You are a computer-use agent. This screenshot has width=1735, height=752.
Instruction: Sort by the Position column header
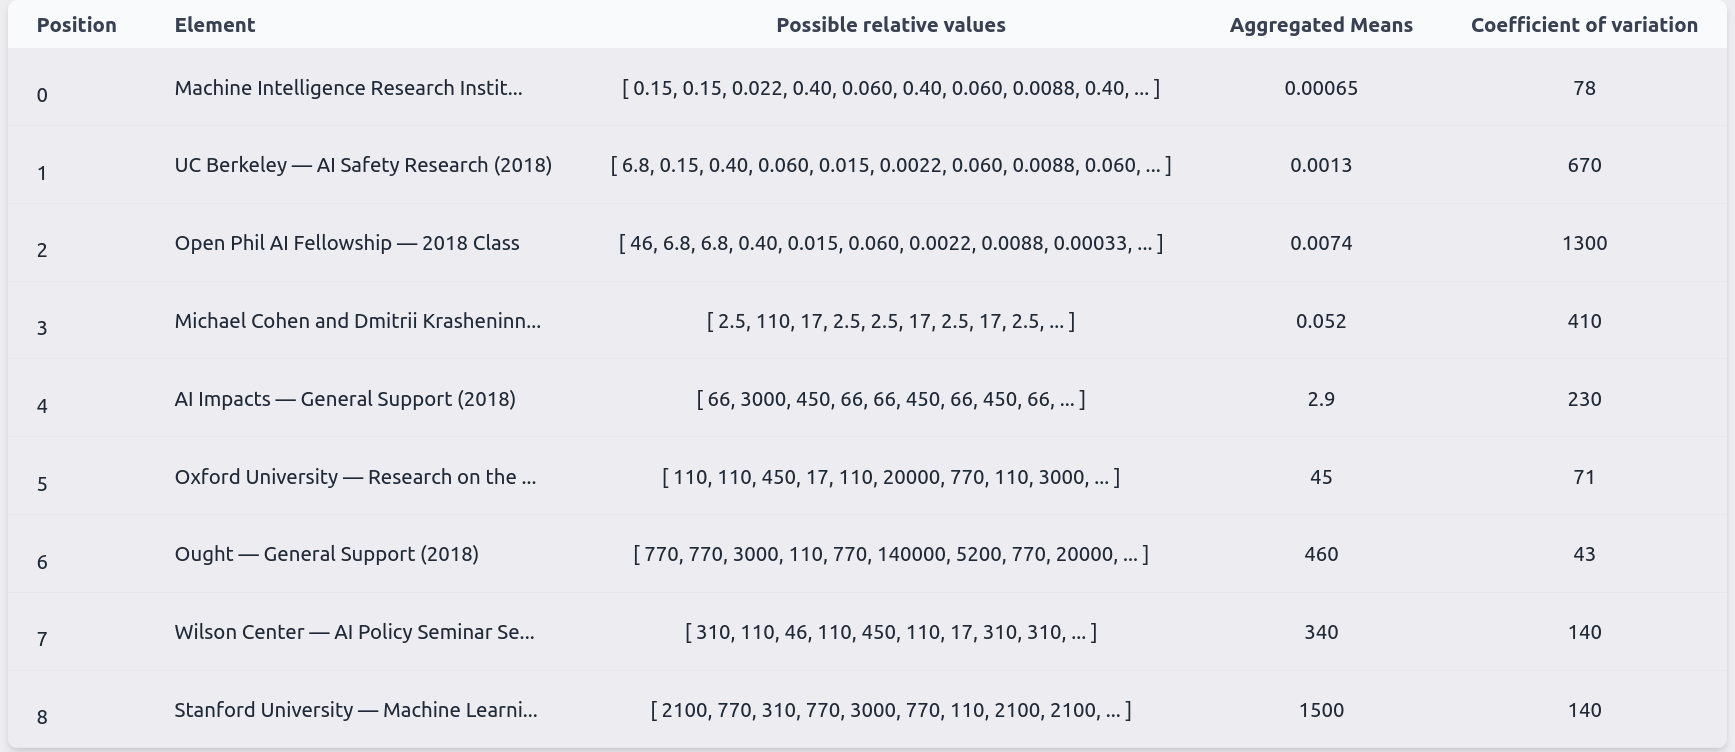tap(76, 25)
